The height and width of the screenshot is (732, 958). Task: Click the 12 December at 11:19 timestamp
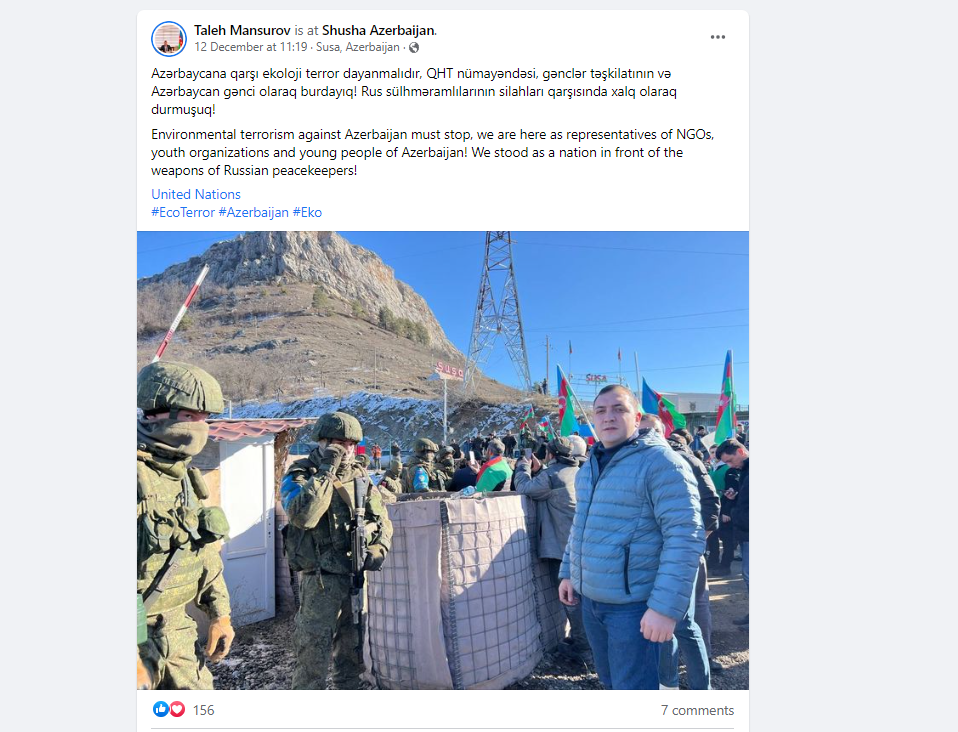coord(250,47)
